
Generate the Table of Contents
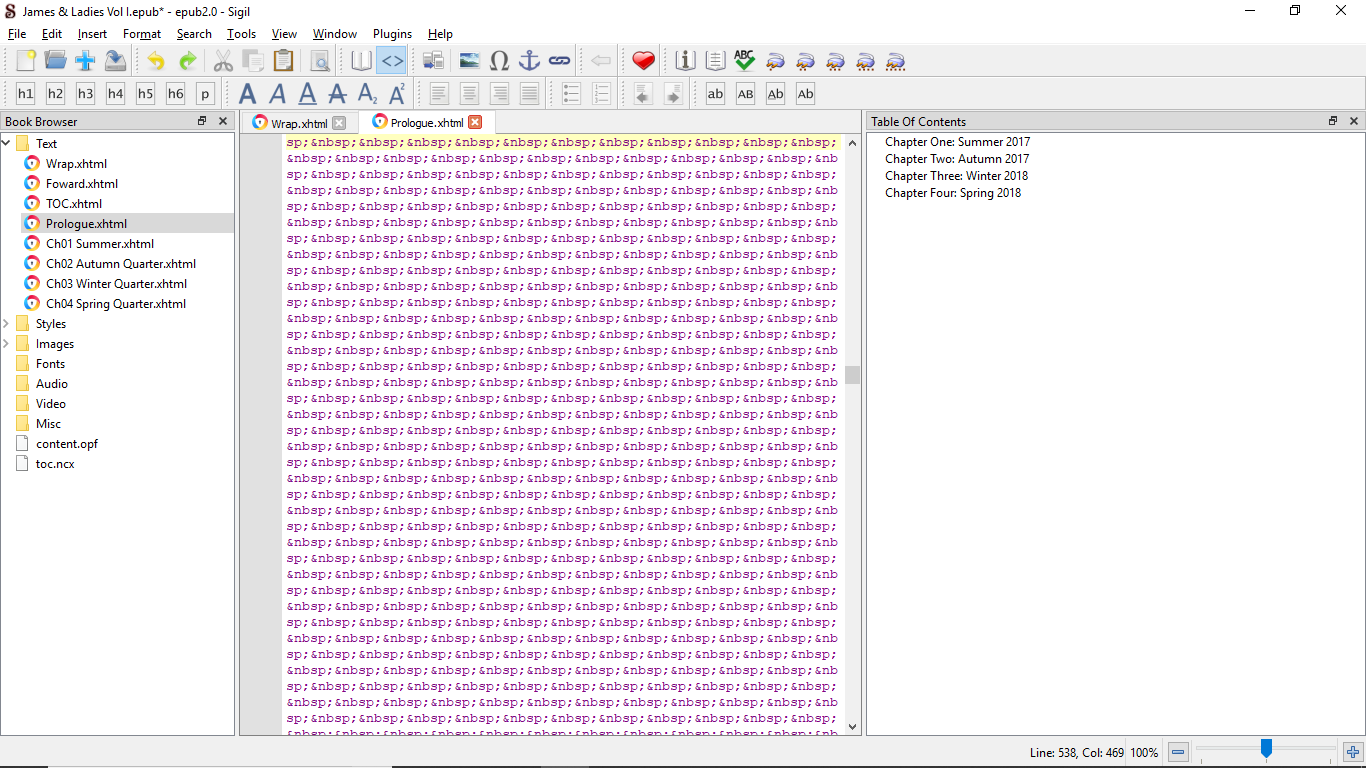click(715, 61)
